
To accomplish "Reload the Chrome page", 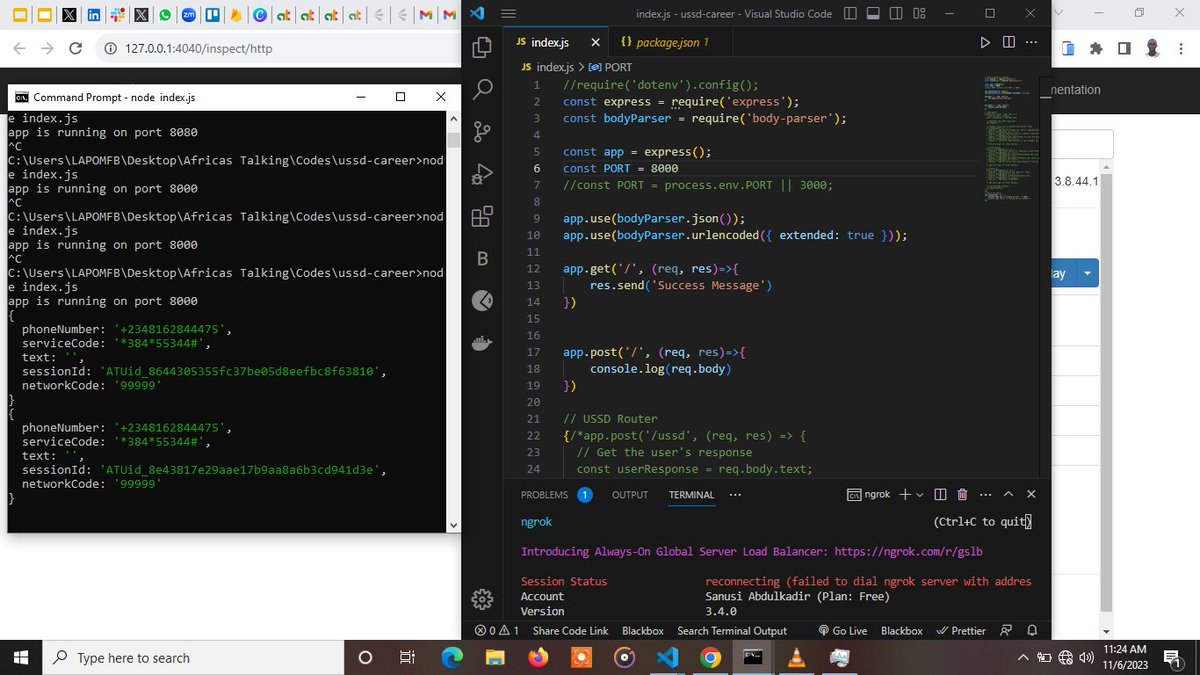I will (x=75, y=48).
